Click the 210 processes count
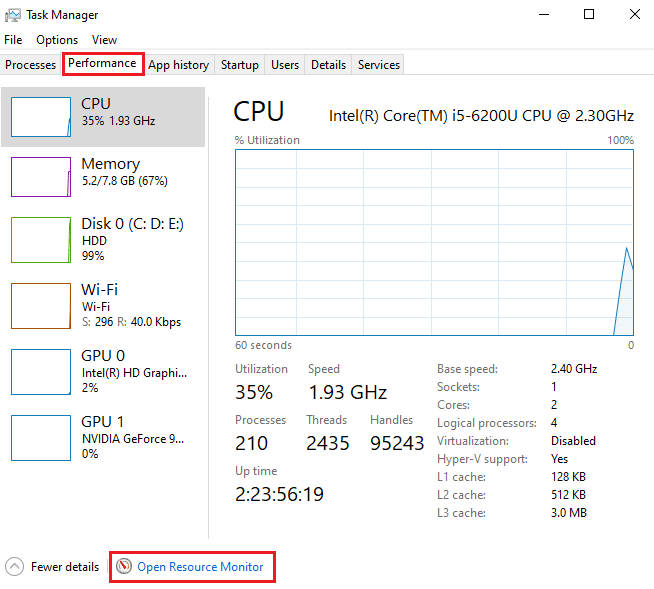The height and width of the screenshot is (589, 654). point(252,443)
